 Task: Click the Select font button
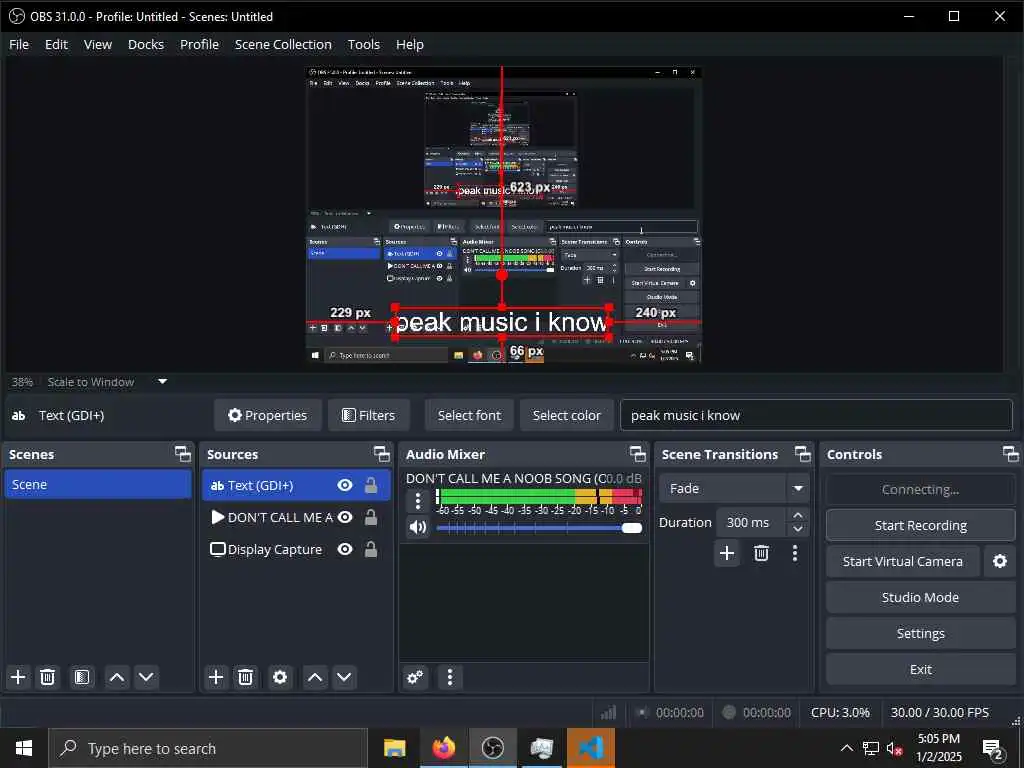pyautogui.click(x=469, y=415)
